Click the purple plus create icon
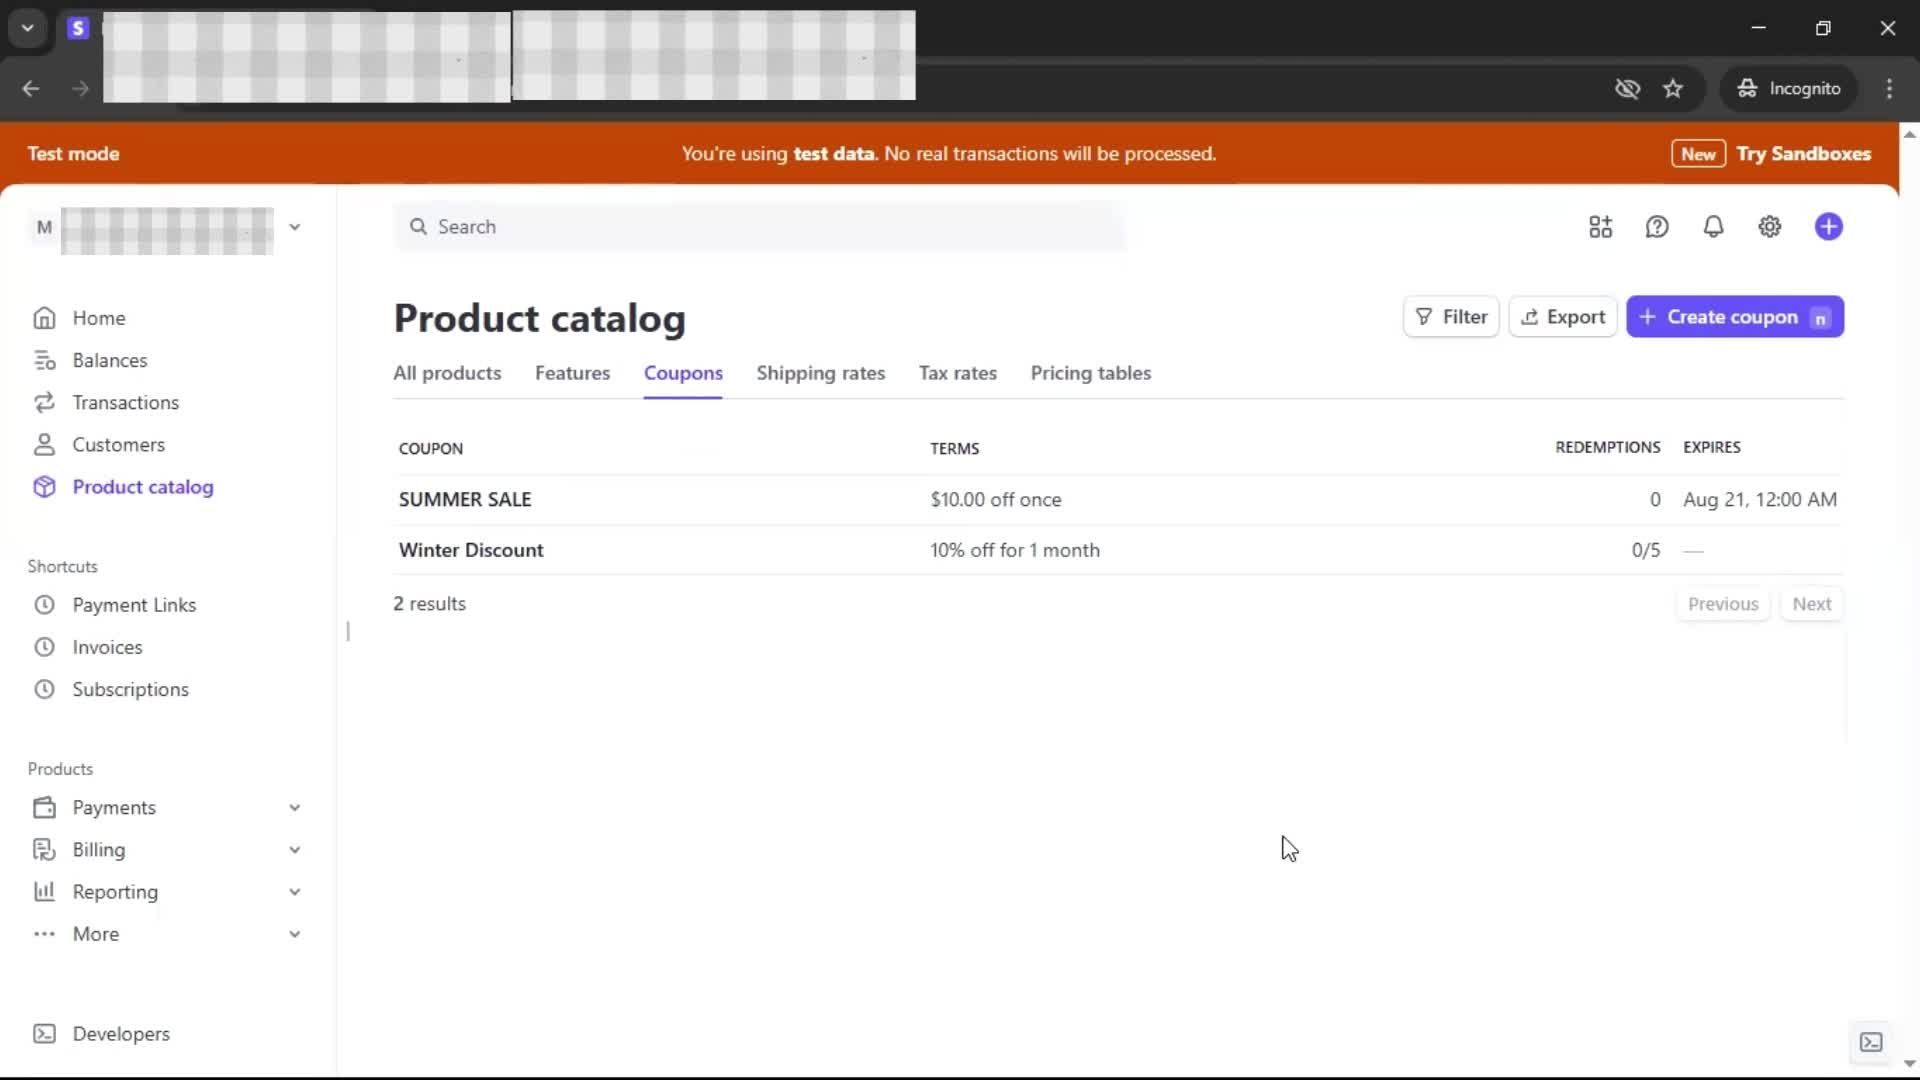 [1828, 227]
